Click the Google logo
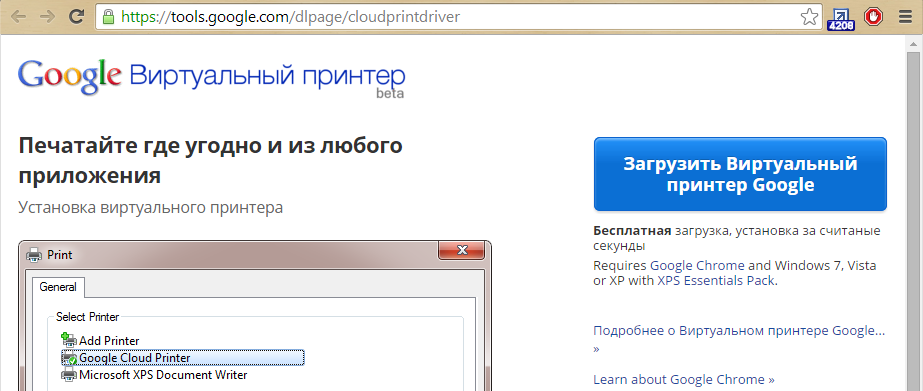This screenshot has width=923, height=391. (69, 77)
